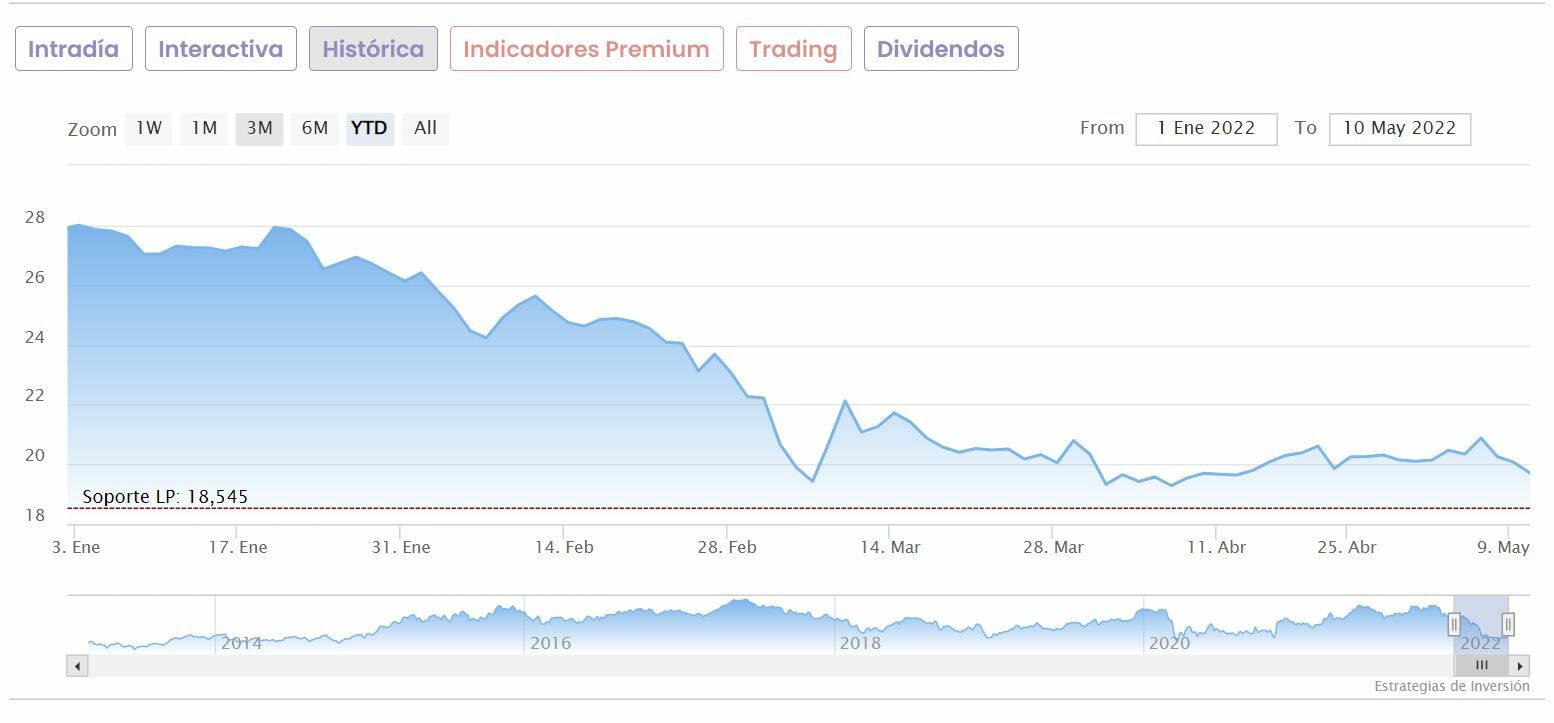
Task: Show All historical data zoom
Action: [x=426, y=128]
